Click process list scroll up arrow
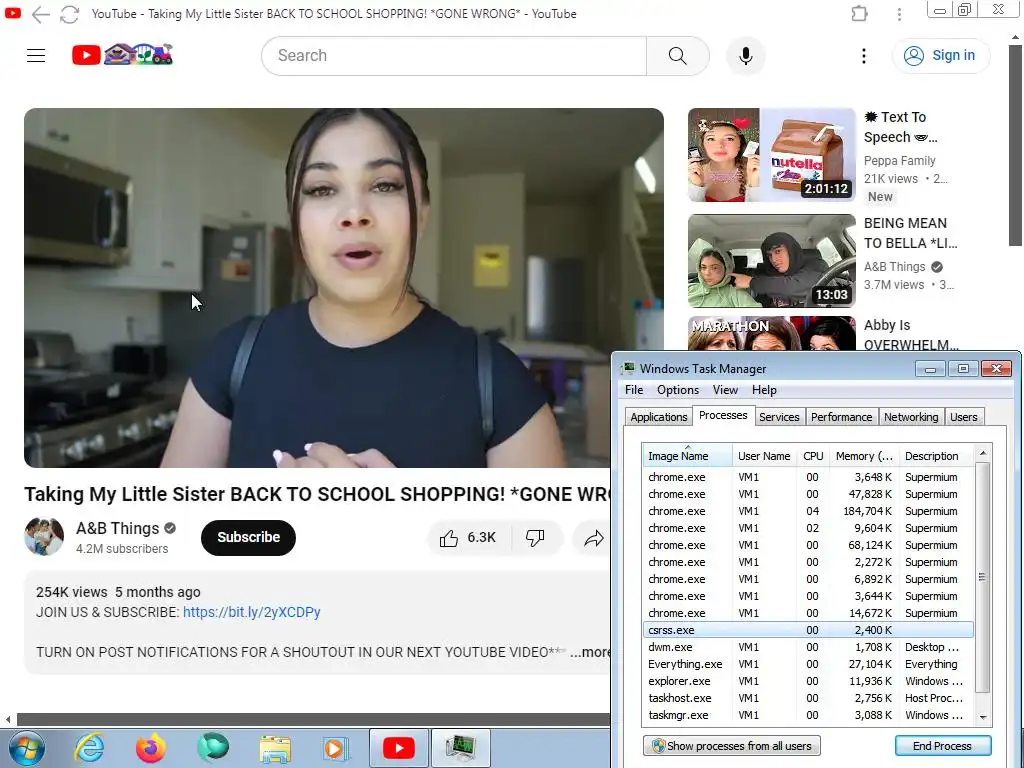 click(983, 453)
